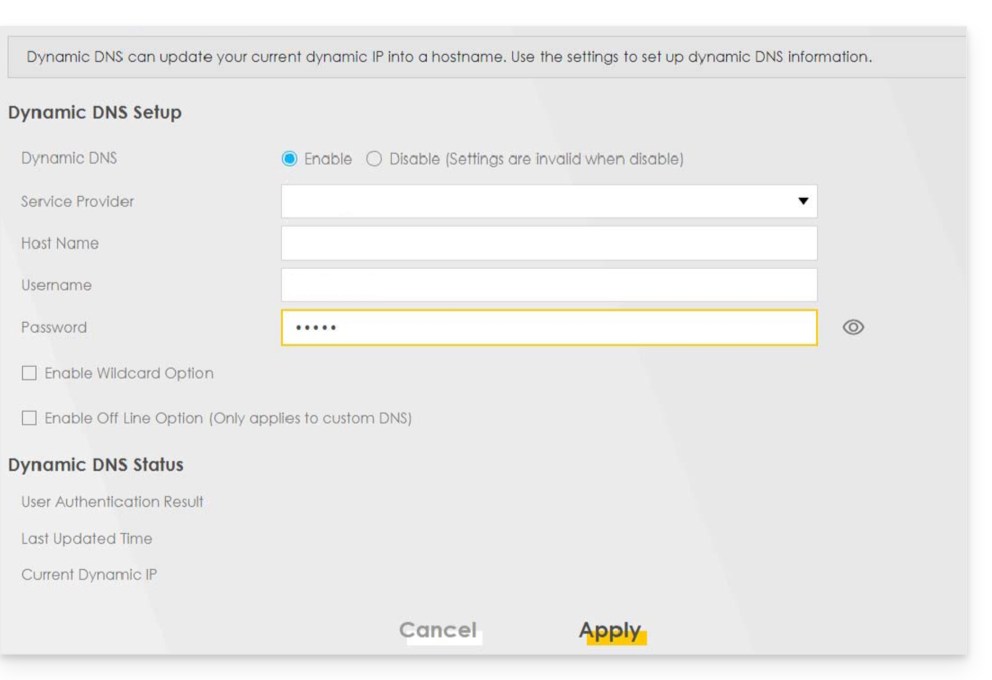
Task: Focus the Host Name input field
Action: (x=549, y=243)
